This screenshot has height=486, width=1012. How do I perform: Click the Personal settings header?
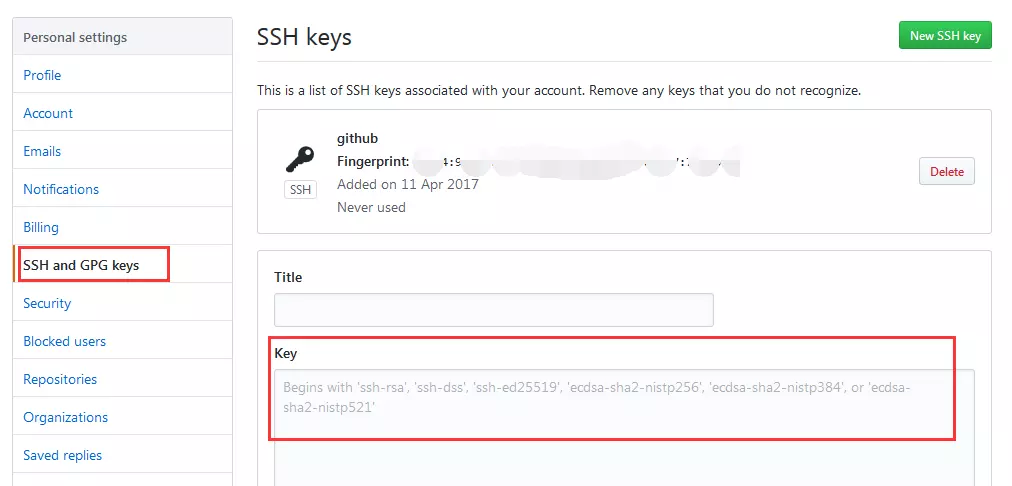click(75, 37)
